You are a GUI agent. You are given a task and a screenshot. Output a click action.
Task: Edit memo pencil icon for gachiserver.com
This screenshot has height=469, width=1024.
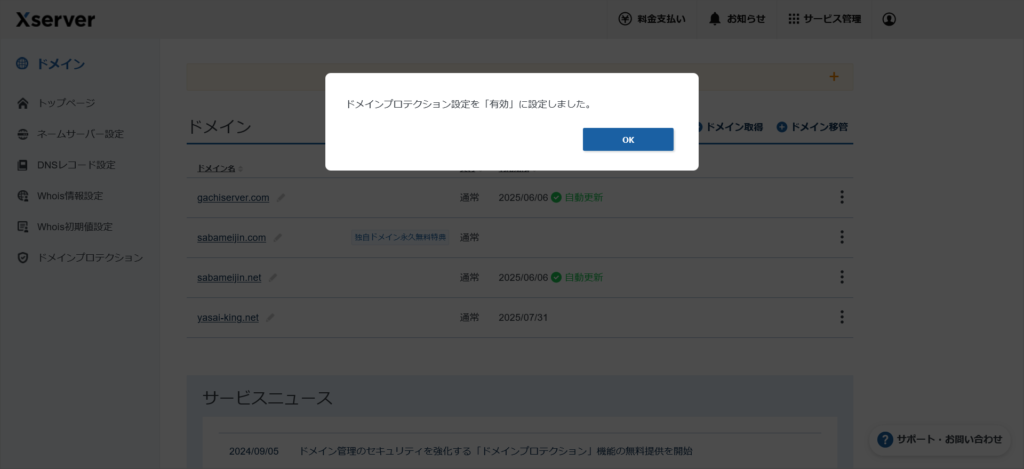(x=281, y=197)
